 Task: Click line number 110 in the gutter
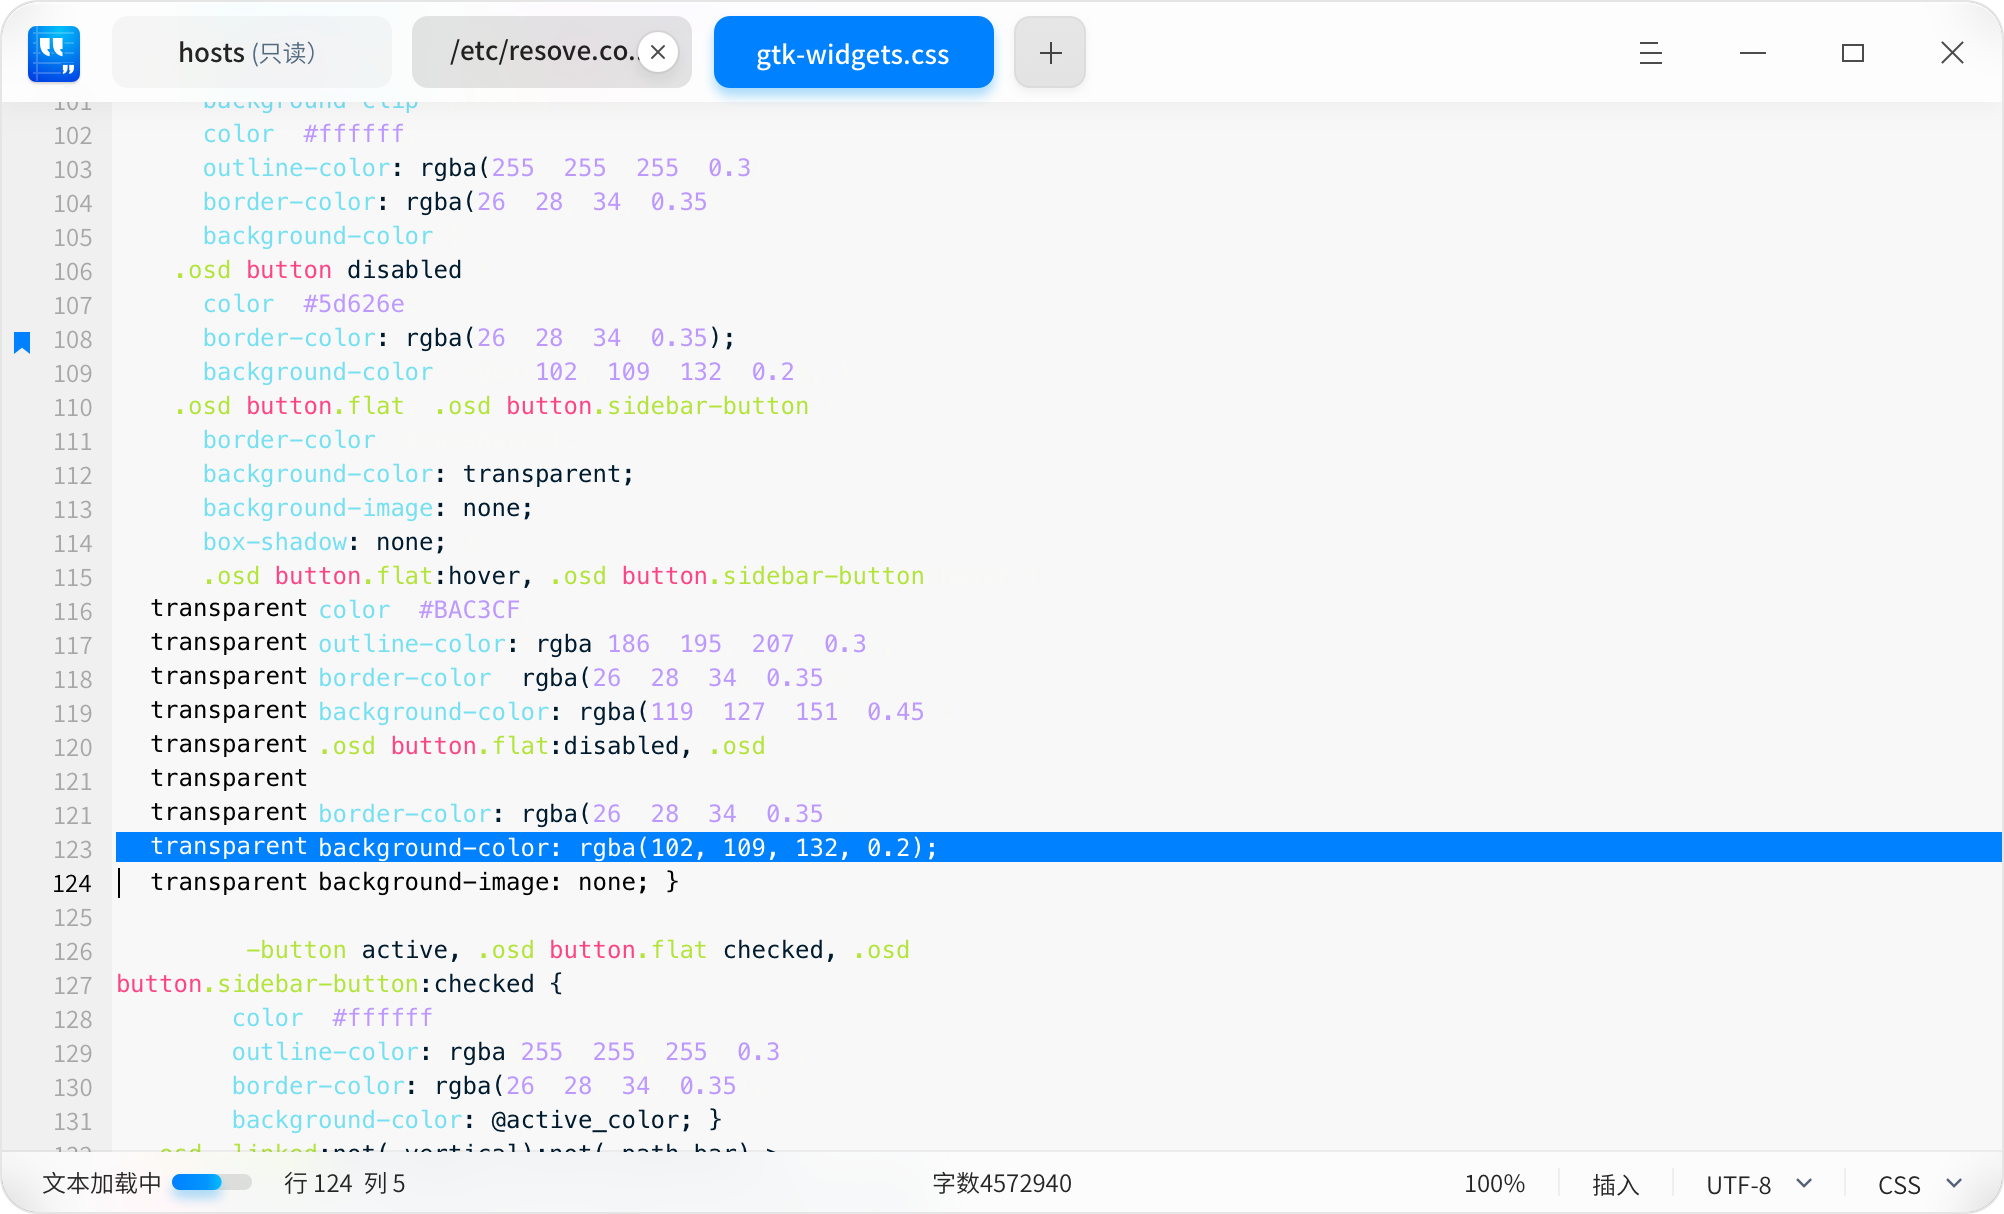[x=72, y=408]
